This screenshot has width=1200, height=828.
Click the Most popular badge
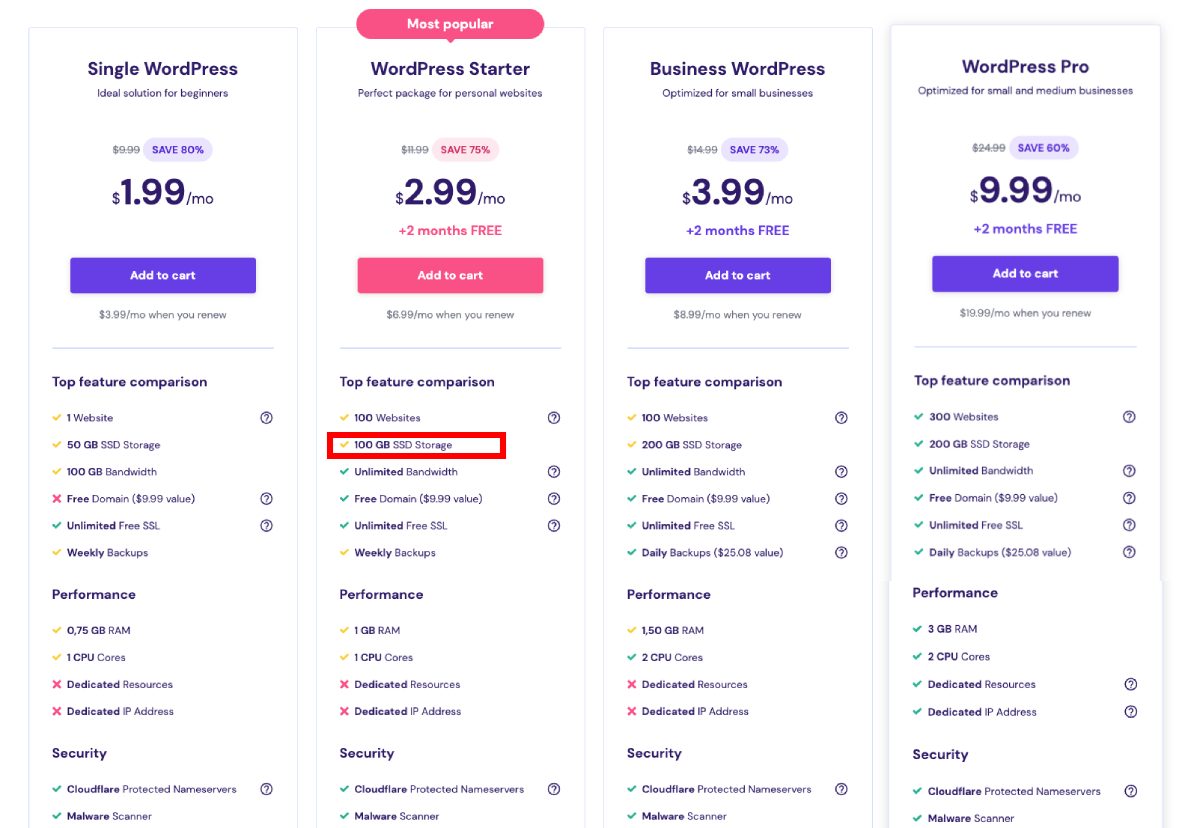(x=450, y=23)
